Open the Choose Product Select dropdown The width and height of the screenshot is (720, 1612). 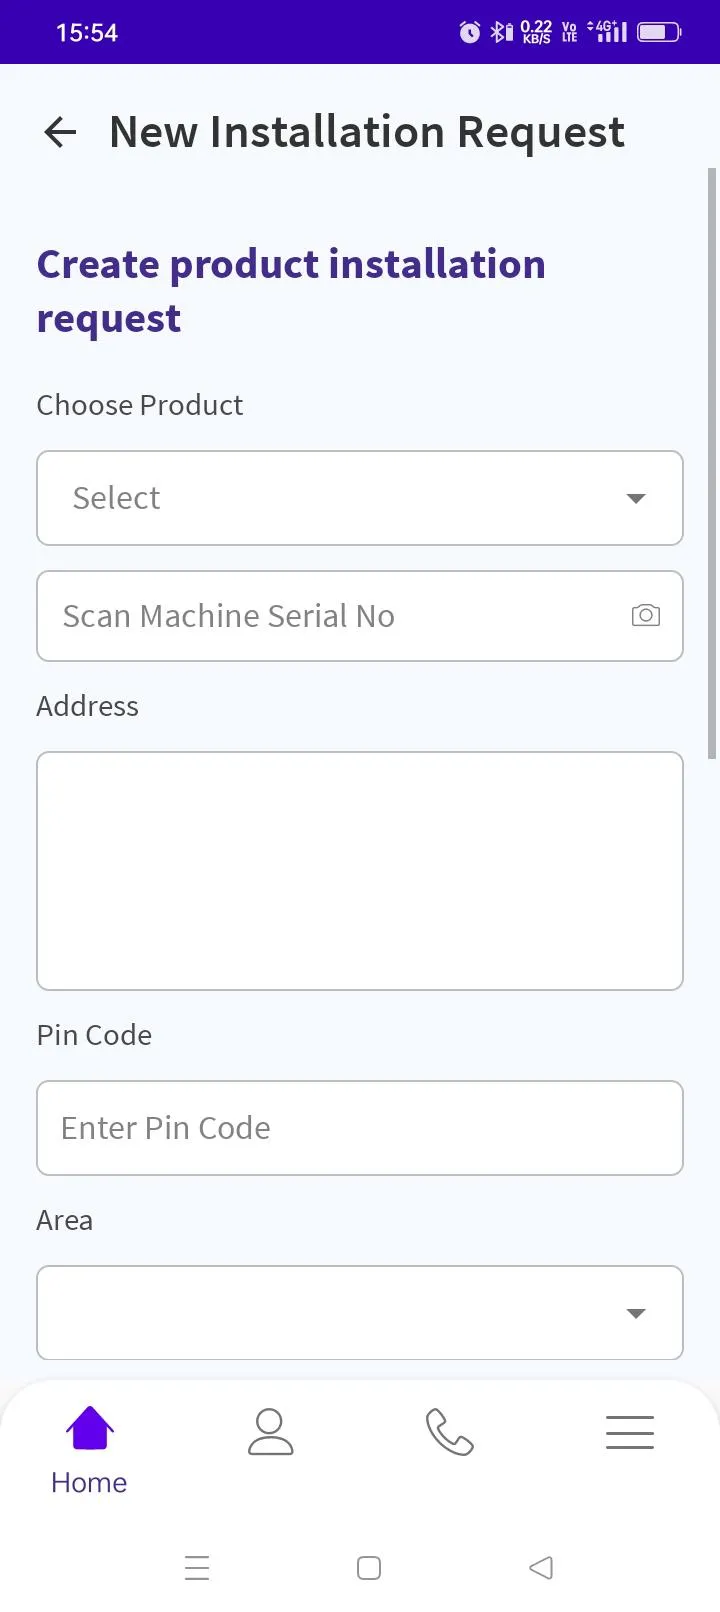click(x=340, y=498)
